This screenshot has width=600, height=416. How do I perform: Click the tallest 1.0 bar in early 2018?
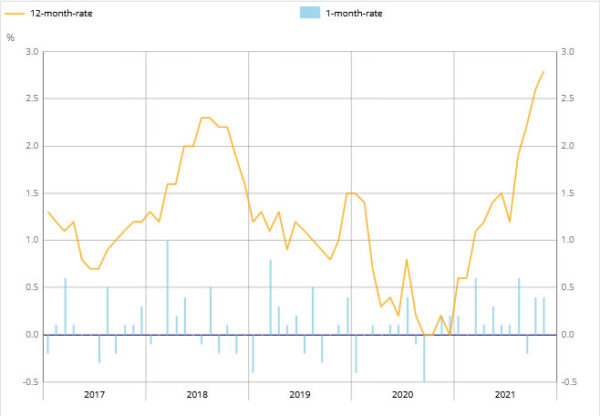click(168, 287)
